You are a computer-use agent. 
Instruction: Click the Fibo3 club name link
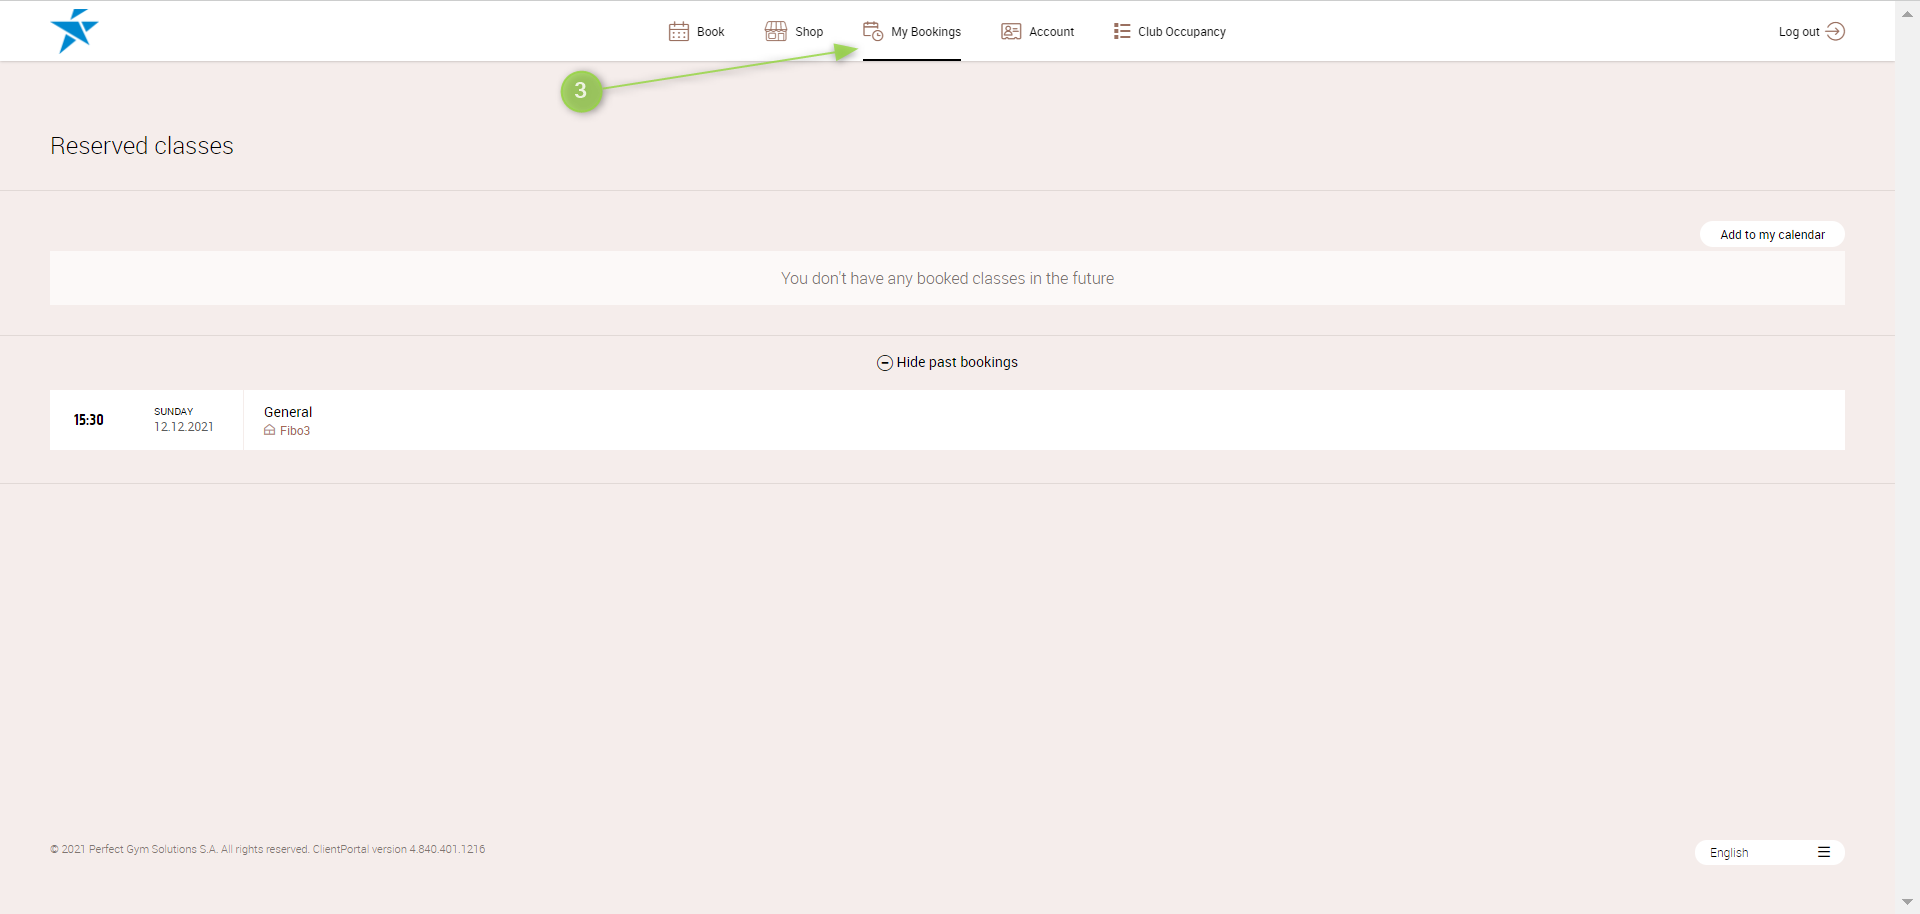pos(295,431)
